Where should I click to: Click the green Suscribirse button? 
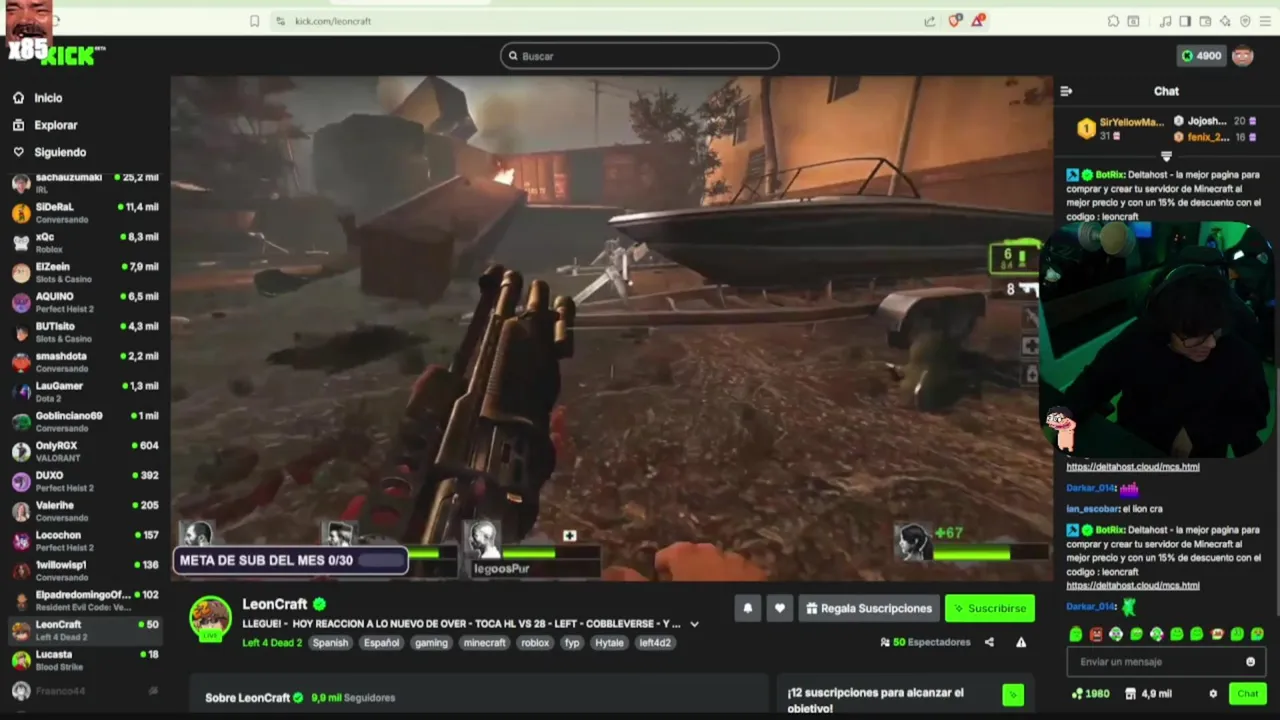pyautogui.click(x=989, y=608)
